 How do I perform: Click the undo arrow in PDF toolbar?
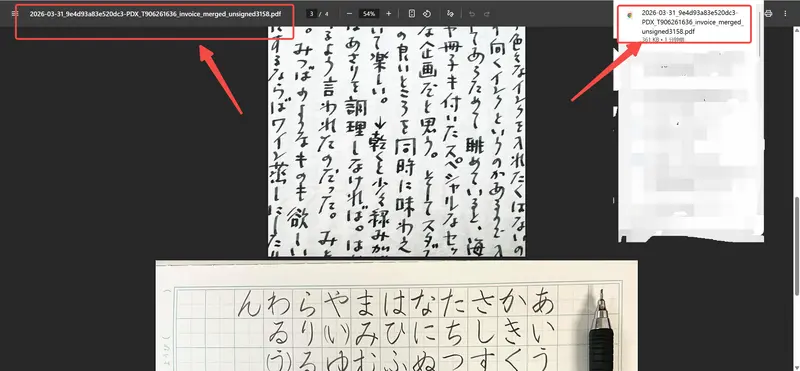472,14
